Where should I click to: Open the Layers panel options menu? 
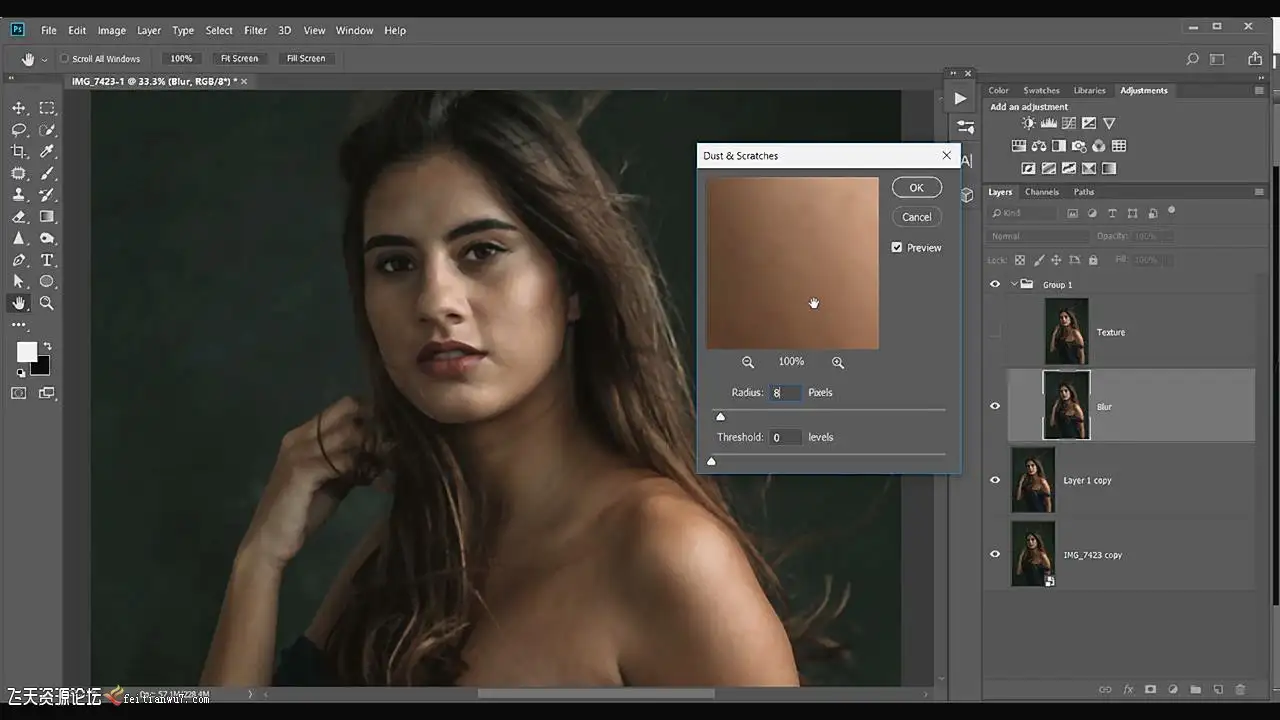1259,192
